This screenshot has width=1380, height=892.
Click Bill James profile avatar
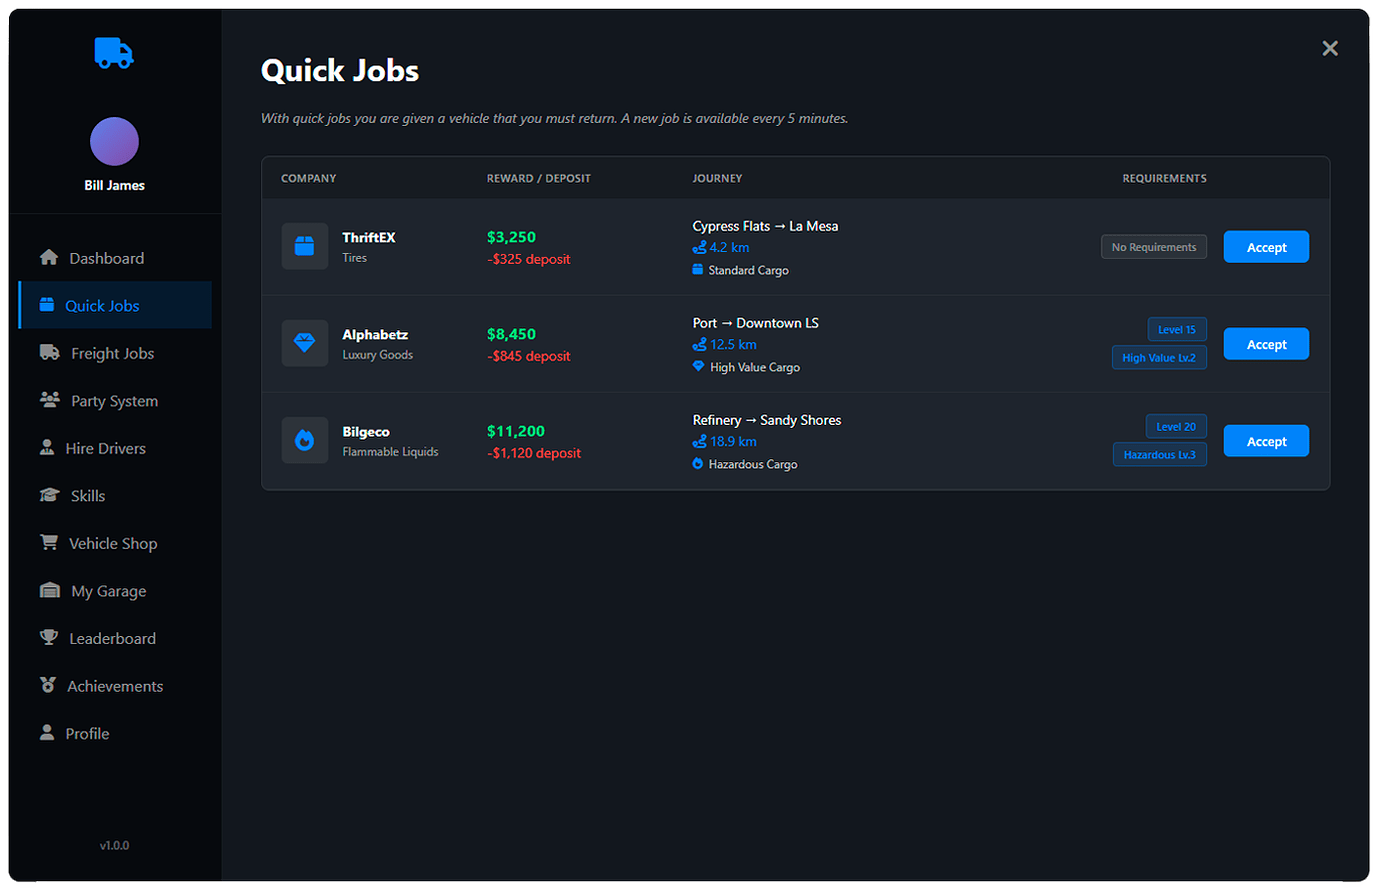(x=114, y=141)
